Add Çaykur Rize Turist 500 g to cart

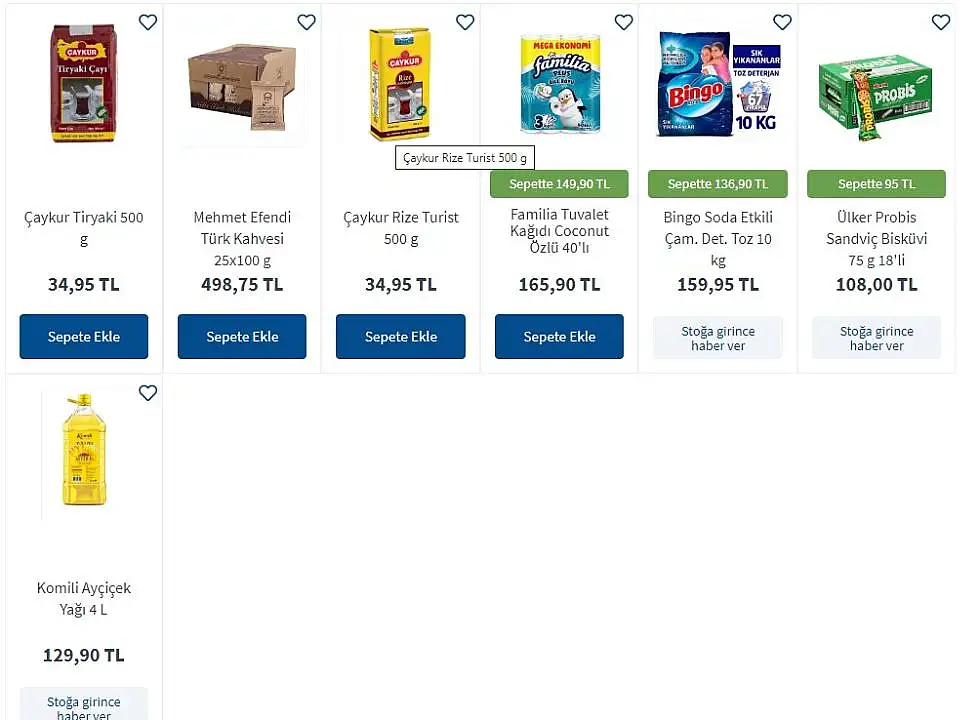(401, 336)
